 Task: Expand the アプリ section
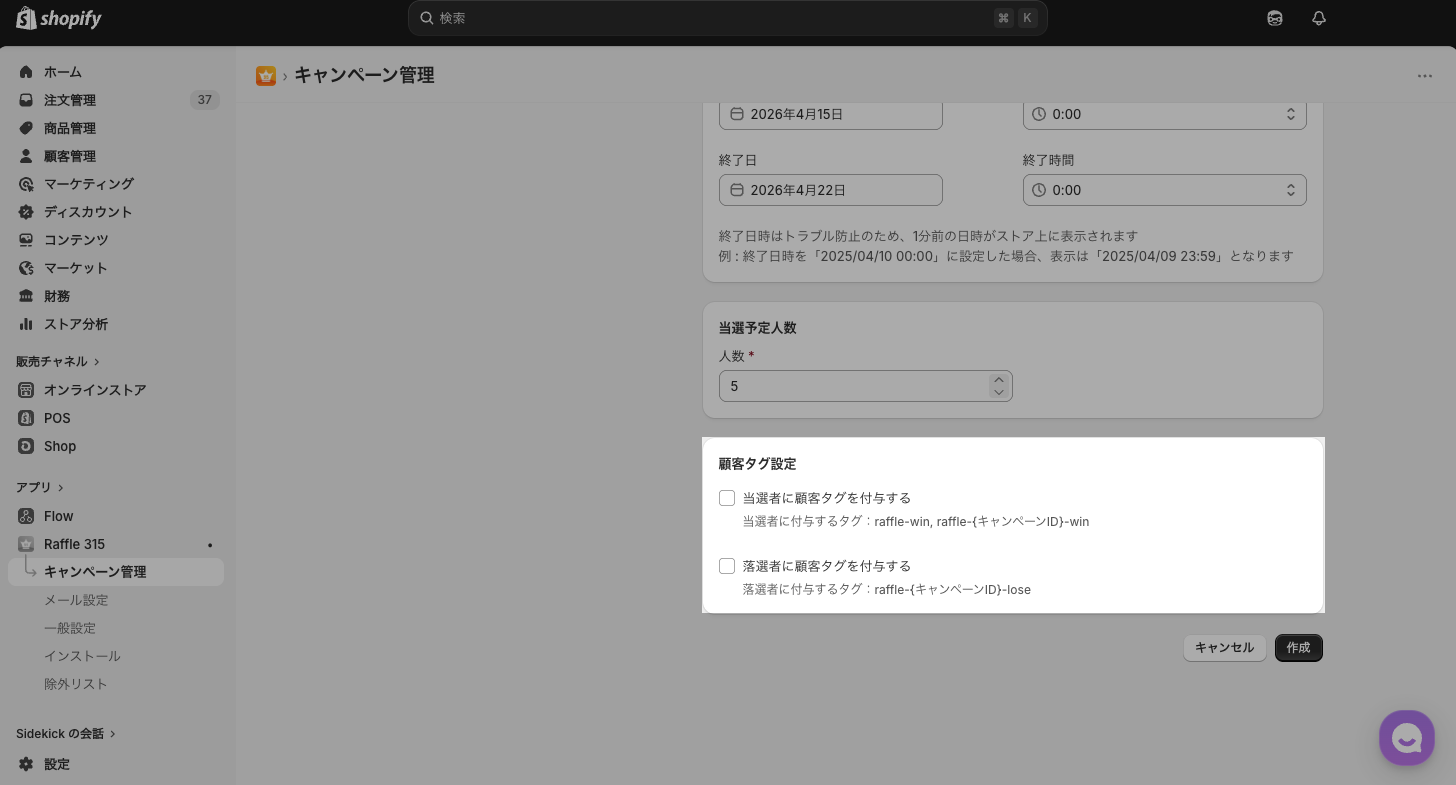click(40, 487)
